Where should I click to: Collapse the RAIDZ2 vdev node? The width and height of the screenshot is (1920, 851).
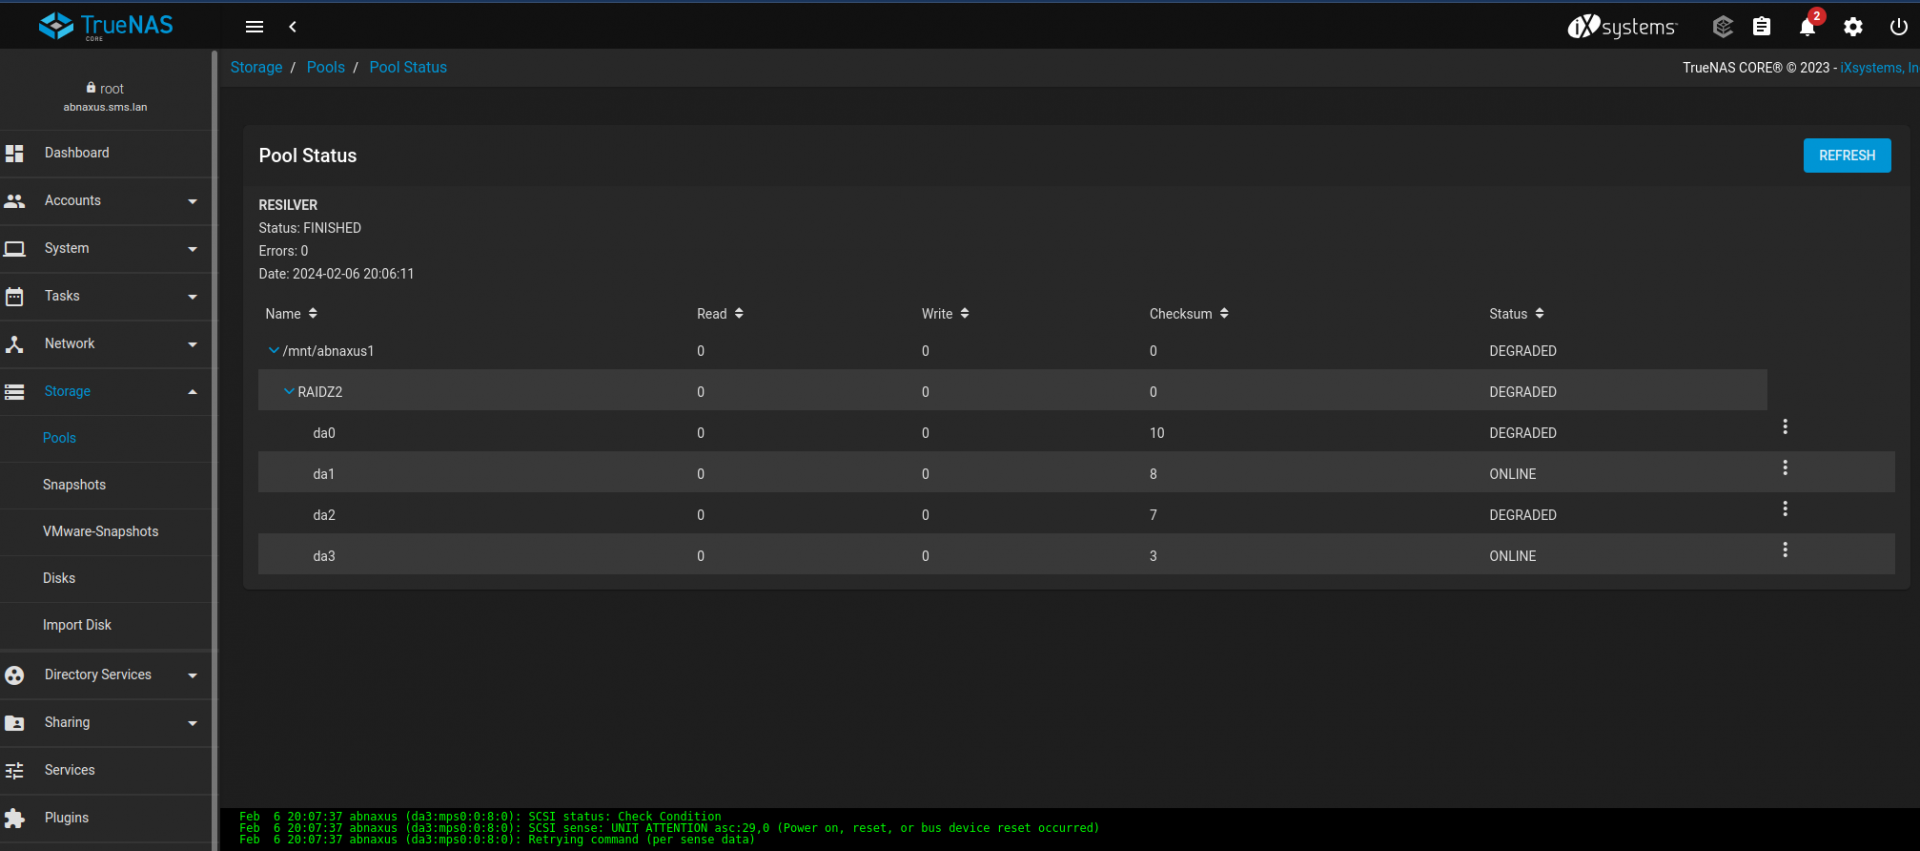[x=289, y=392]
